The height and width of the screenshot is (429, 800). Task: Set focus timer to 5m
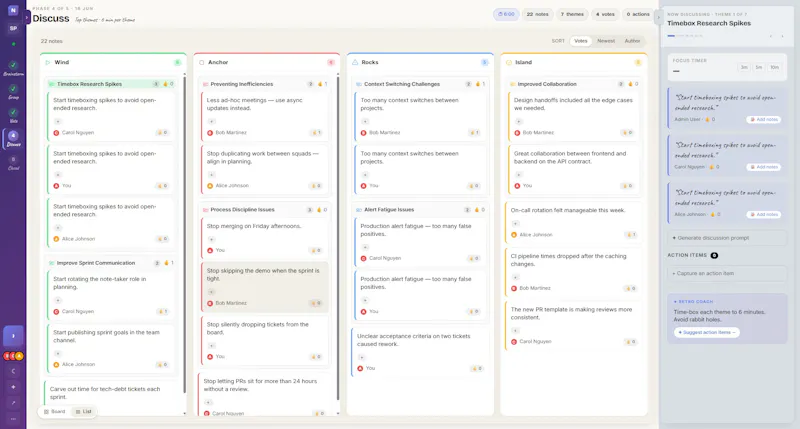759,67
